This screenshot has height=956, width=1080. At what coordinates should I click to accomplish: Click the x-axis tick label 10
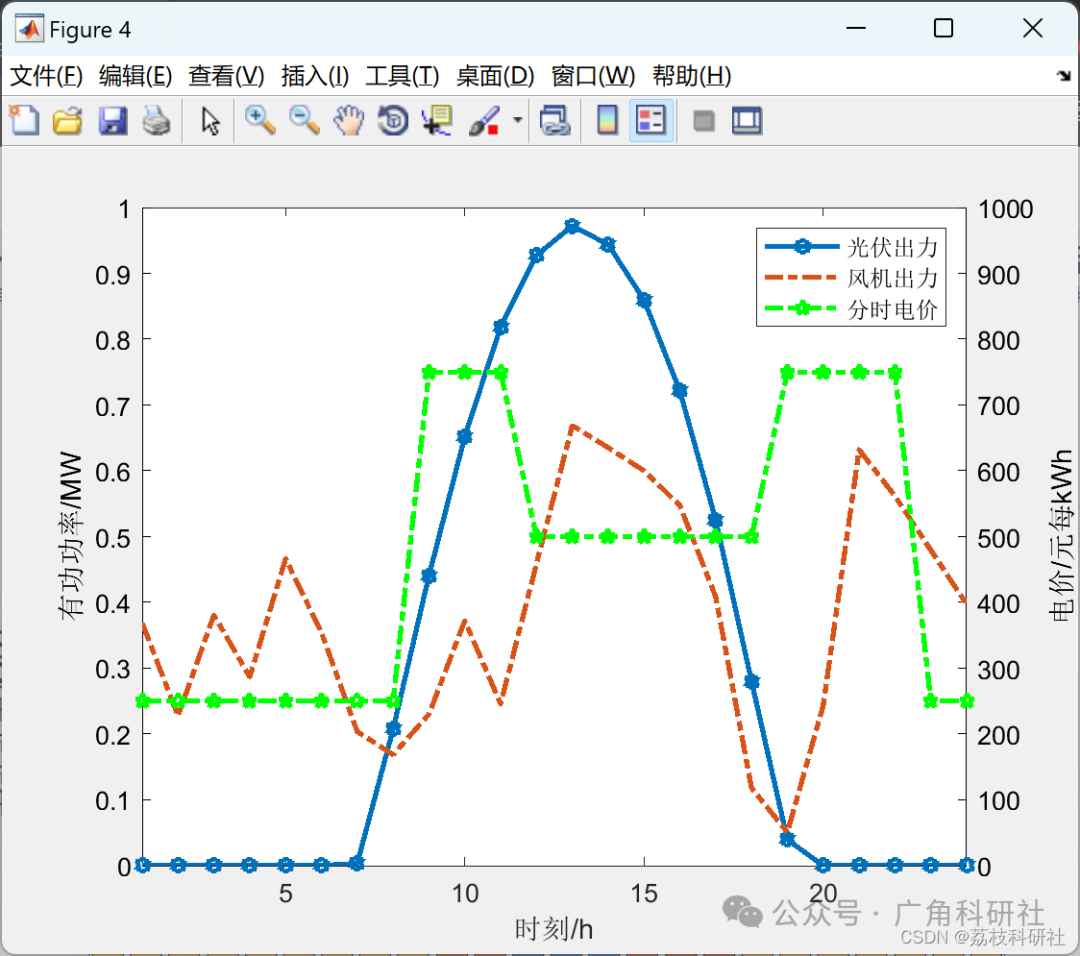[x=465, y=893]
